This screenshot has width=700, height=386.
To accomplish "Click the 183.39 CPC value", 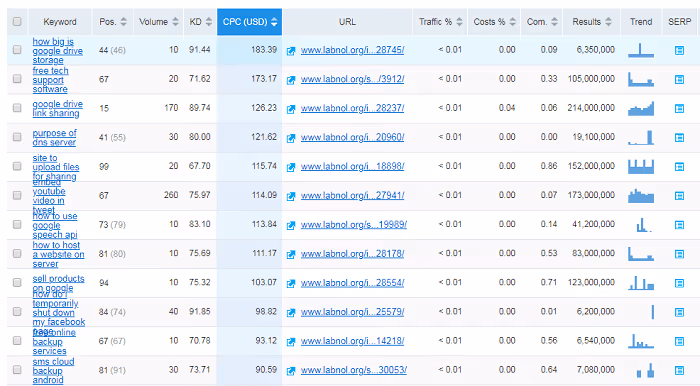I will (x=264, y=50).
